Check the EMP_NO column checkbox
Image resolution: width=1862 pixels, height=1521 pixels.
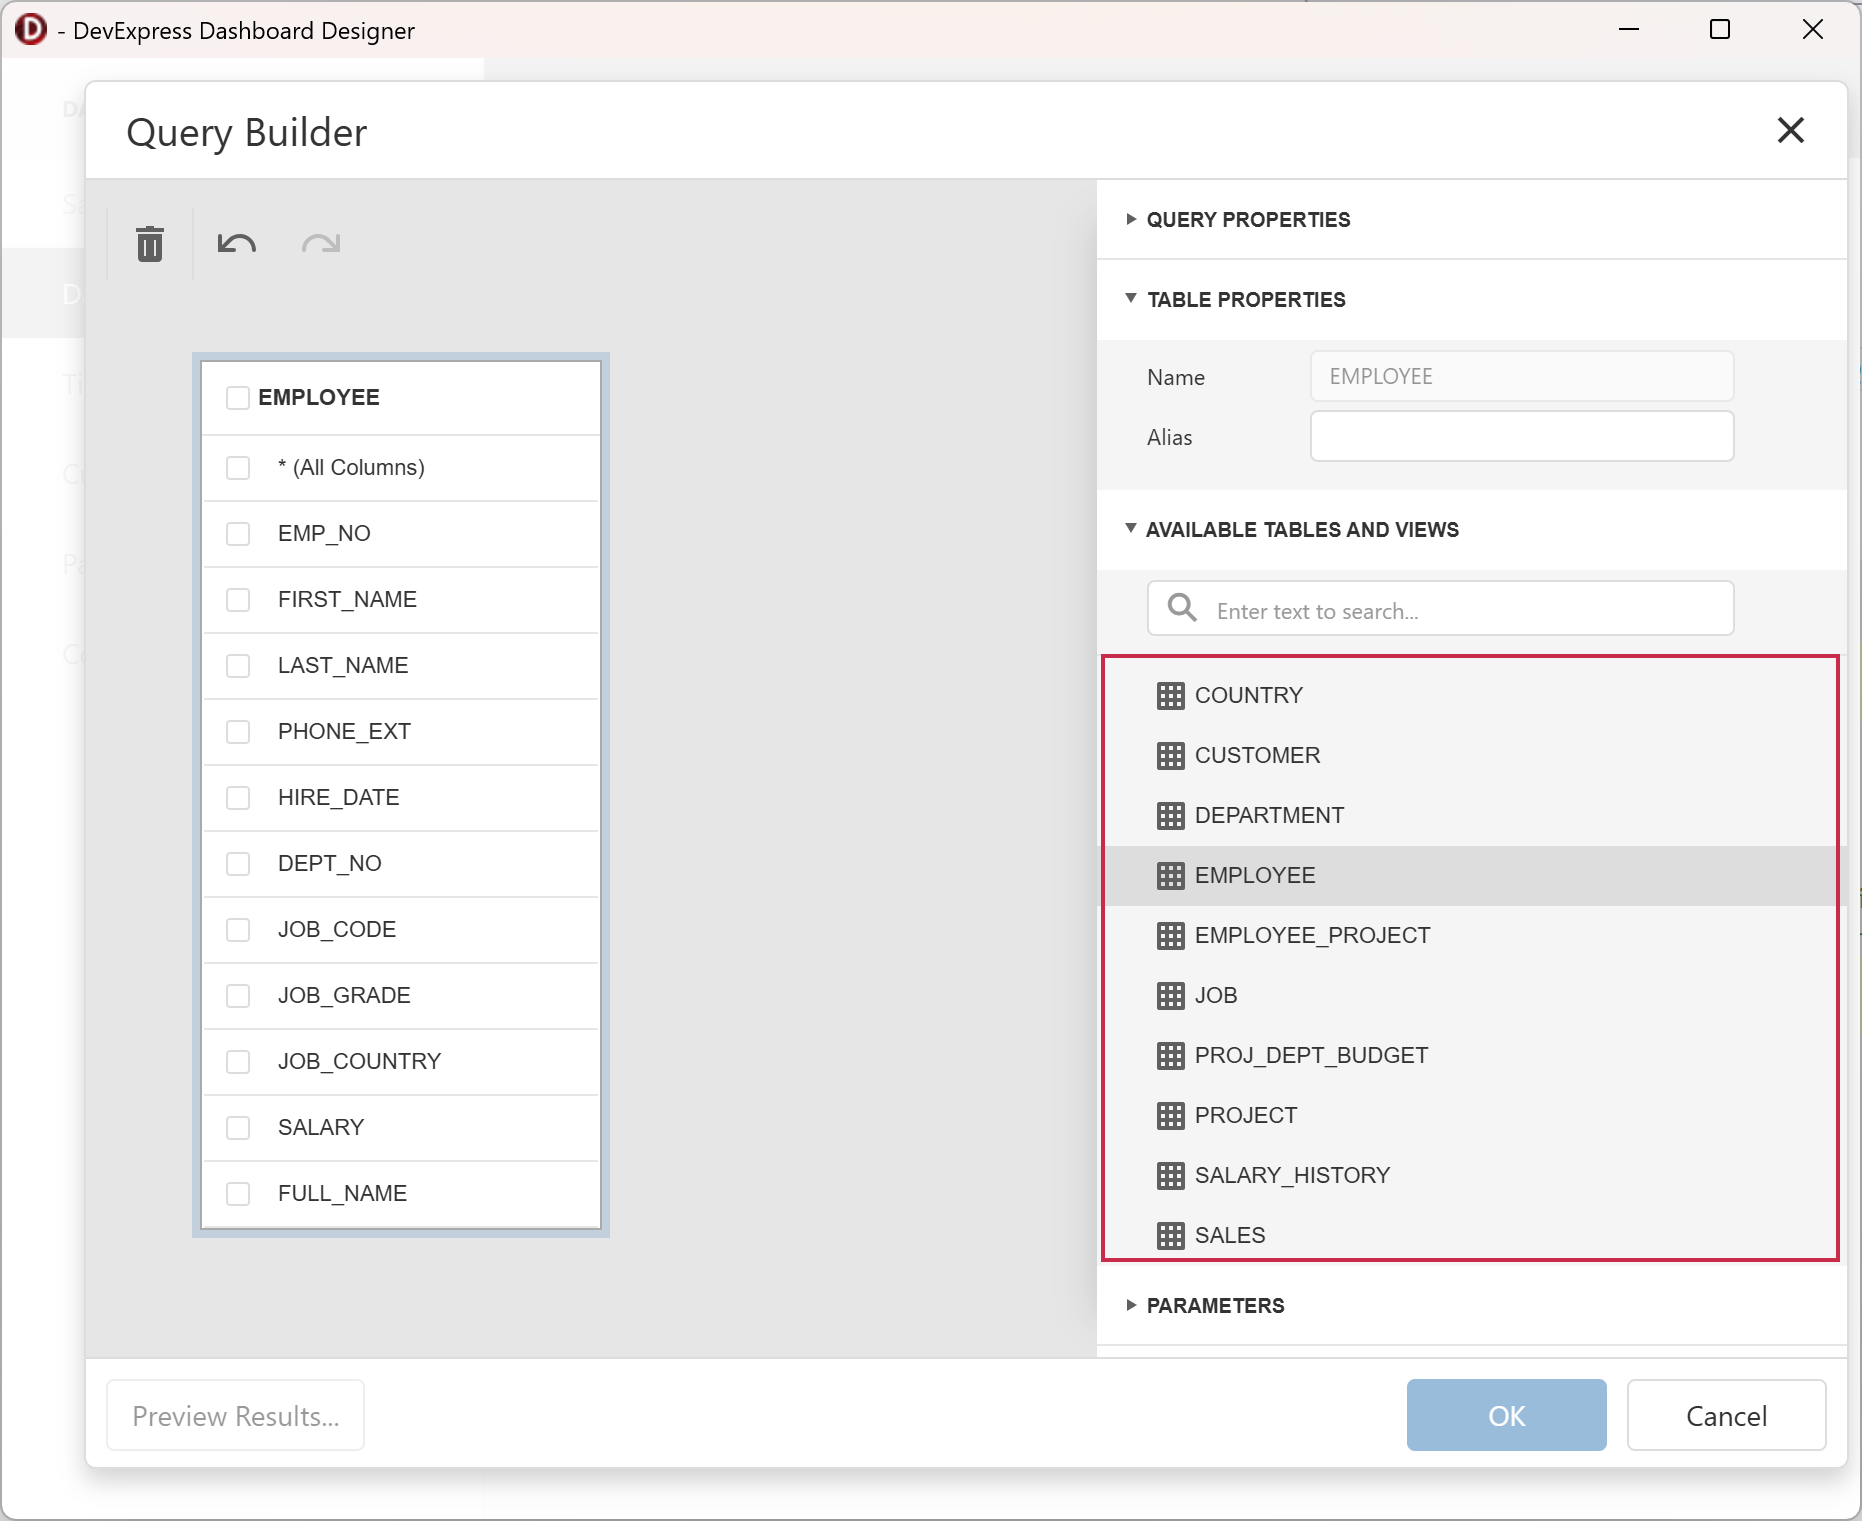[x=238, y=534]
